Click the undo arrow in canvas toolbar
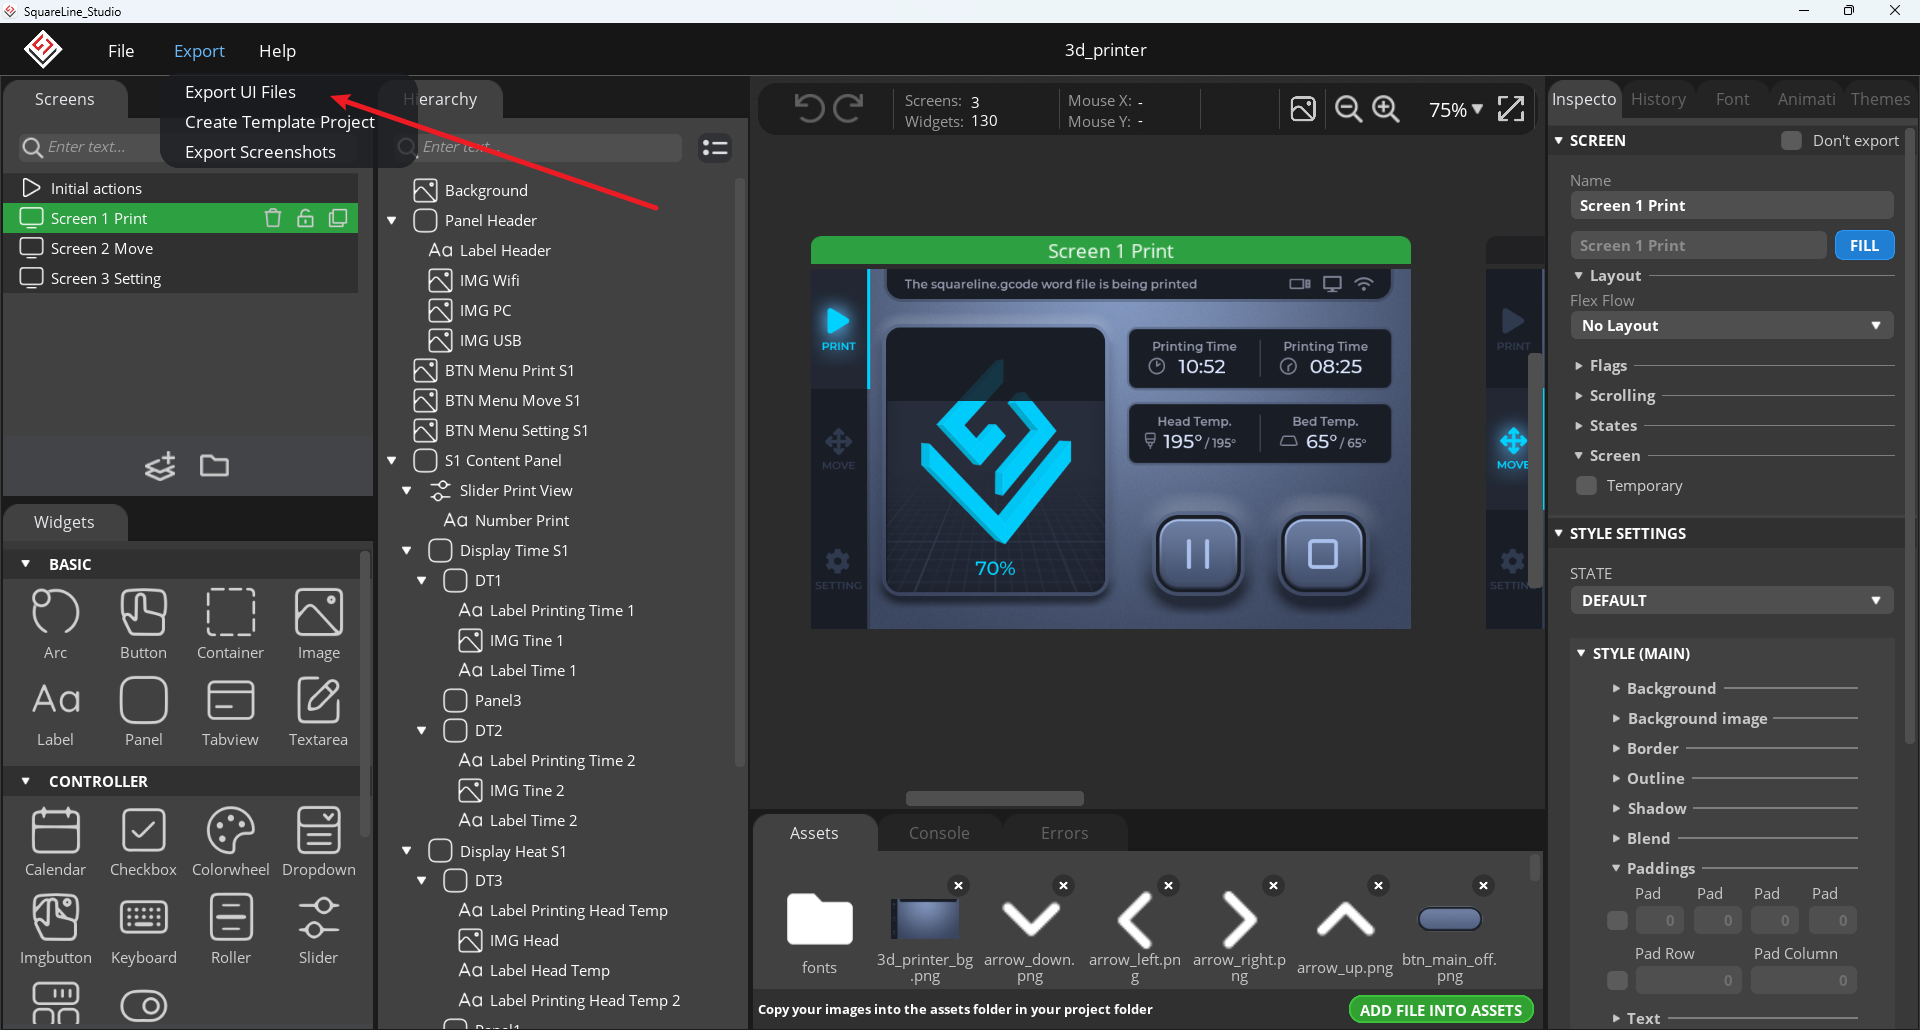Viewport: 1920px width, 1030px height. point(809,108)
